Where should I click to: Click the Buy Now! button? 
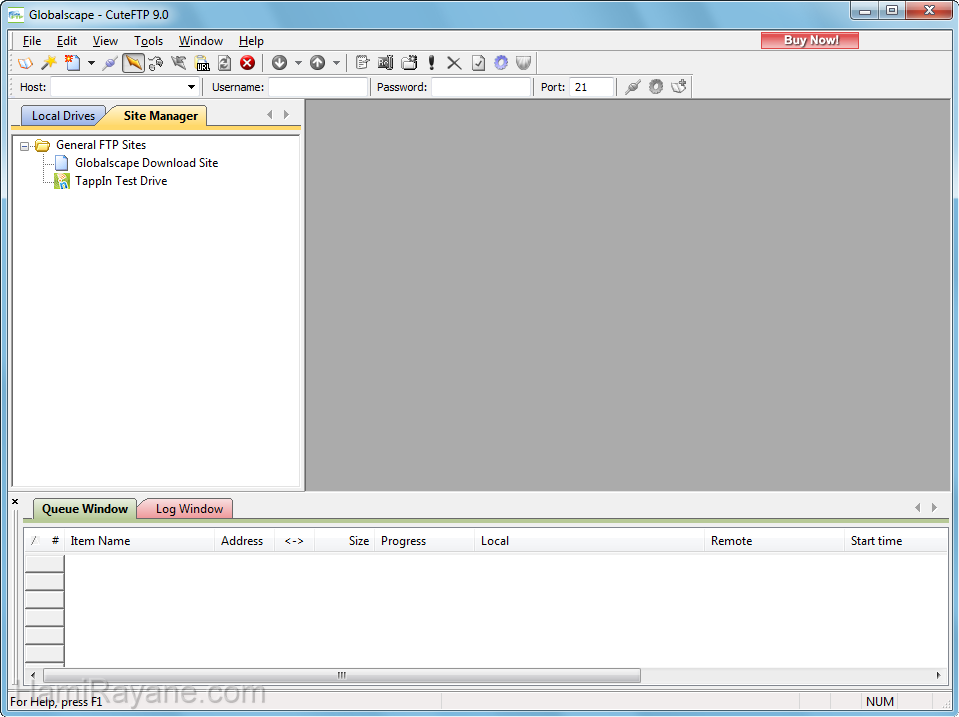click(810, 40)
